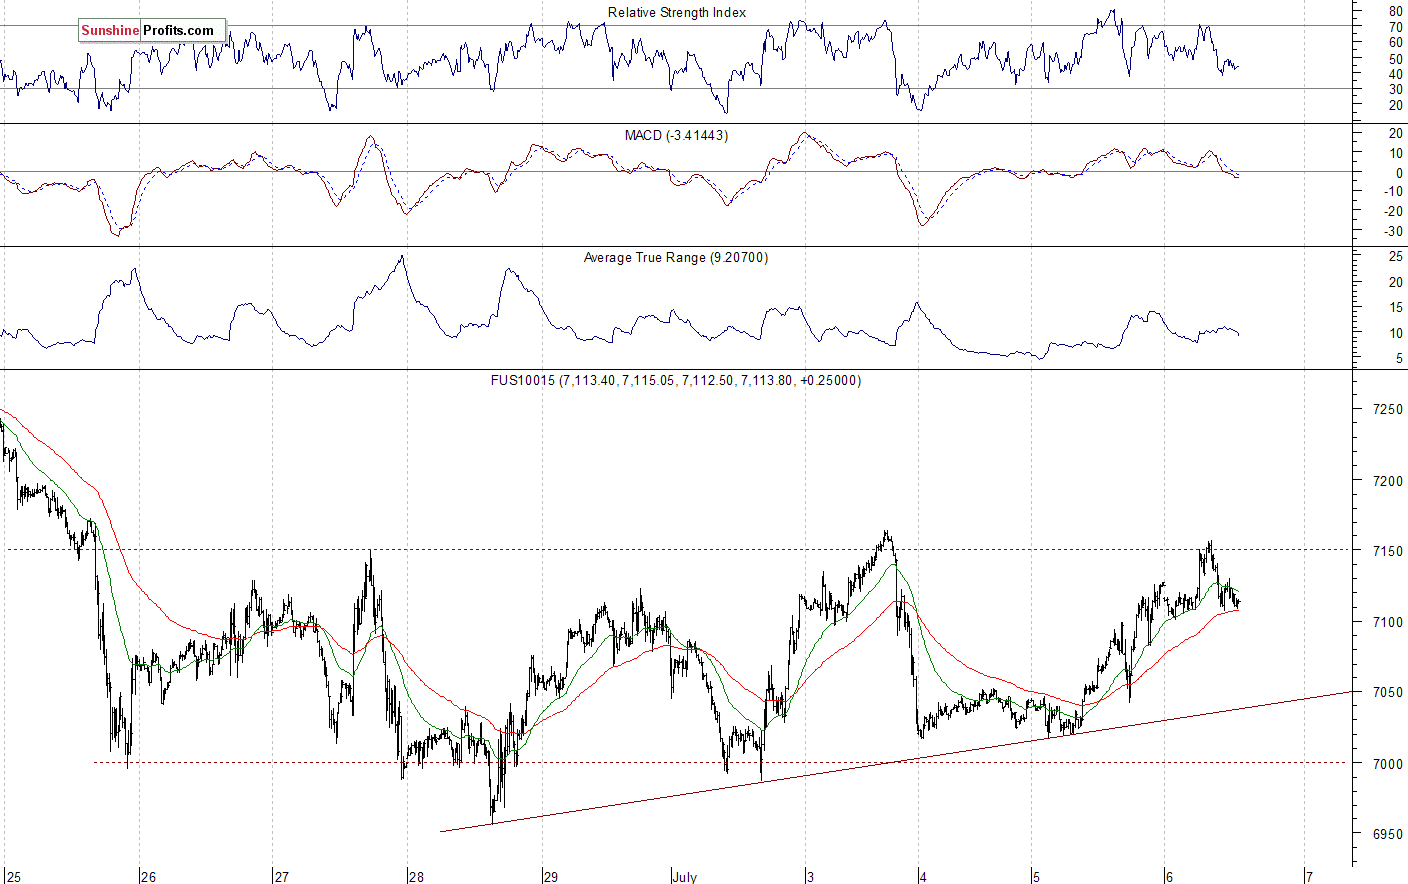The height and width of the screenshot is (884, 1408).
Task: Click the date label 4 on time axis
Action: (924, 877)
